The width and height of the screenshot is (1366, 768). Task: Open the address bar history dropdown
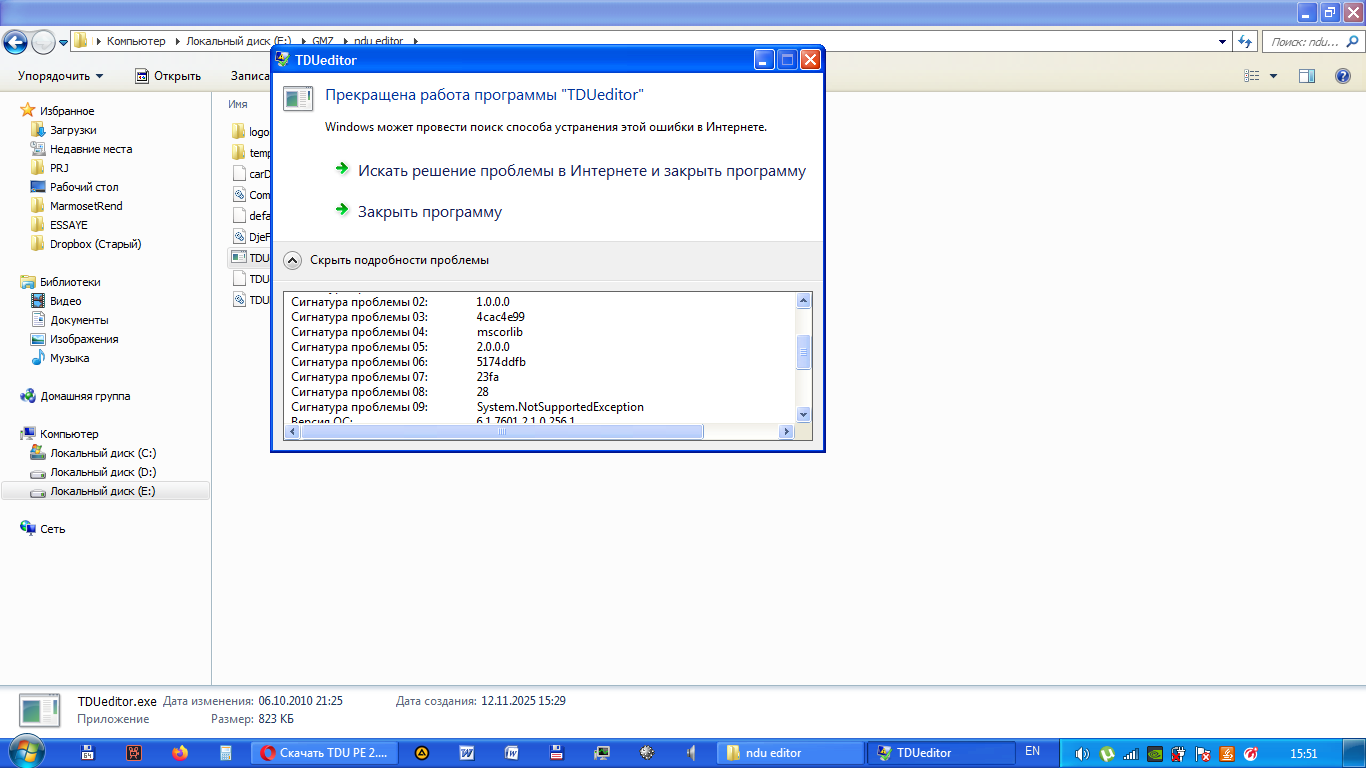(1223, 42)
